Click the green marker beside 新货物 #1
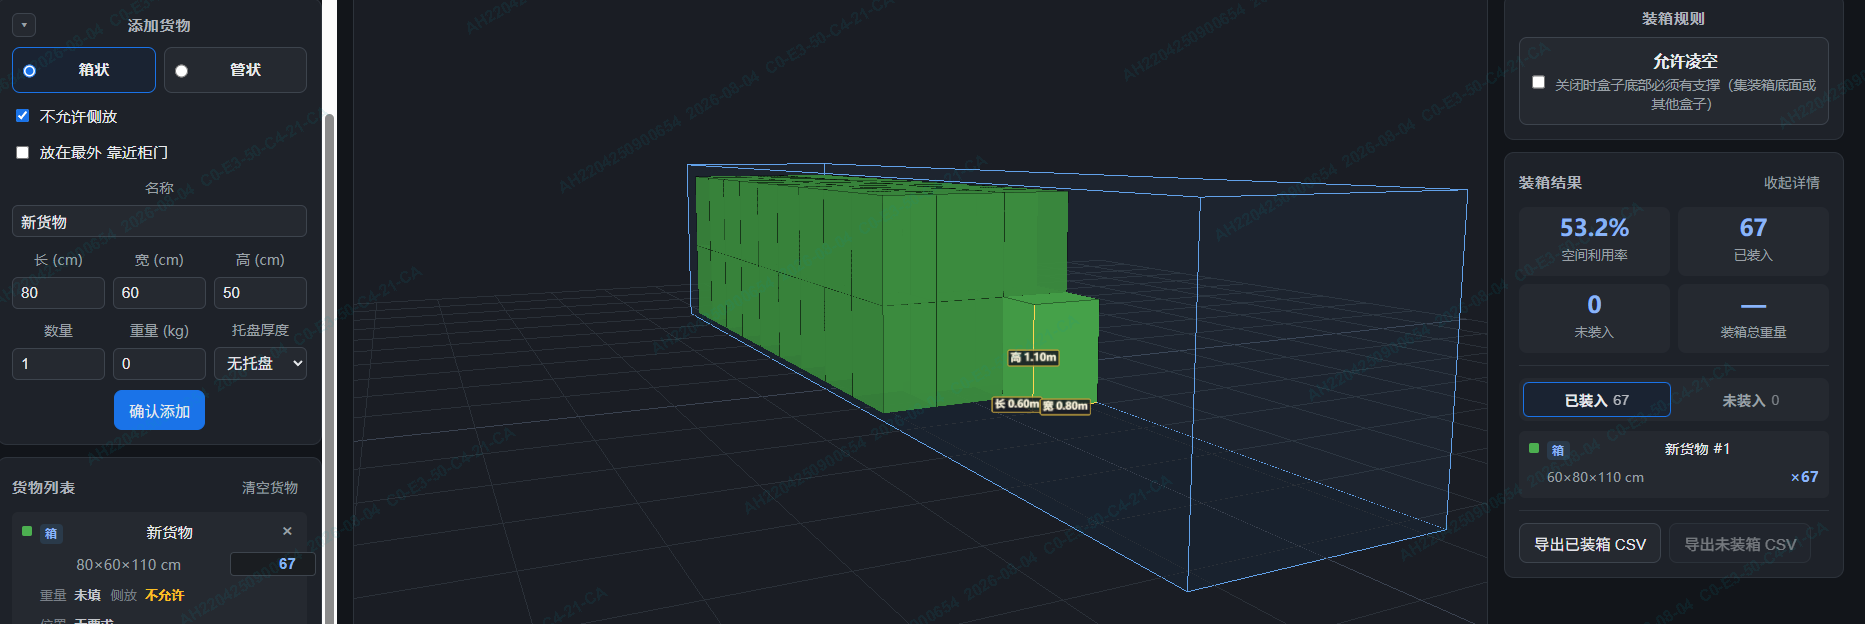 1534,448
